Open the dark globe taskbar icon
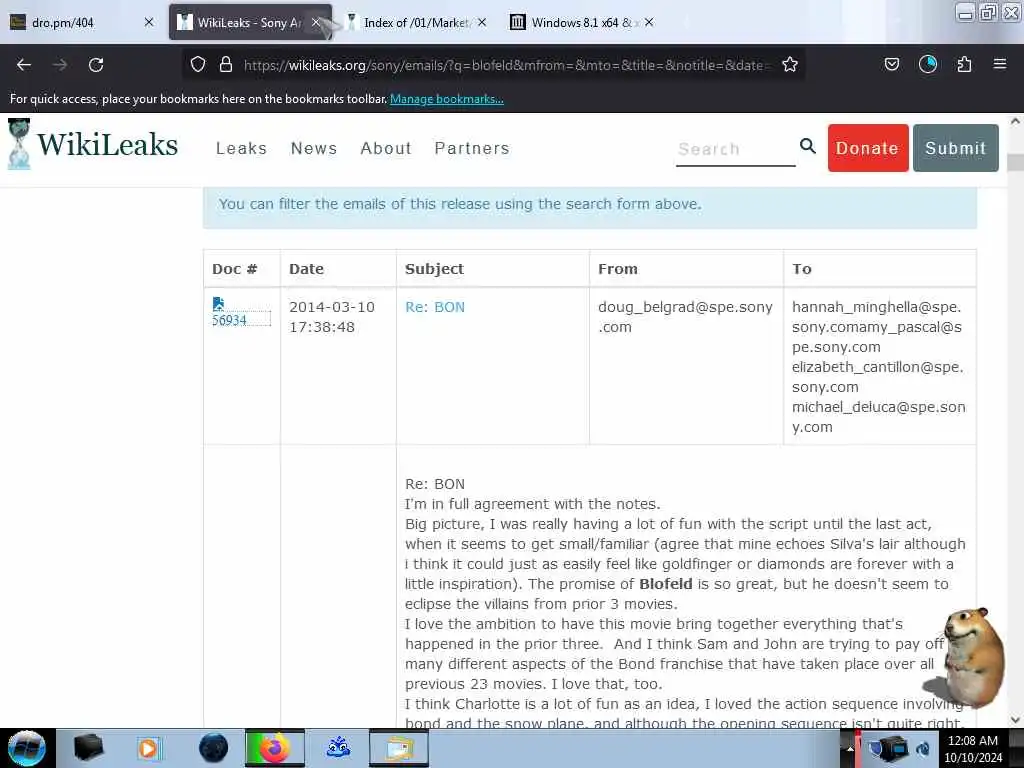Viewport: 1024px width, 768px height. [x=213, y=748]
